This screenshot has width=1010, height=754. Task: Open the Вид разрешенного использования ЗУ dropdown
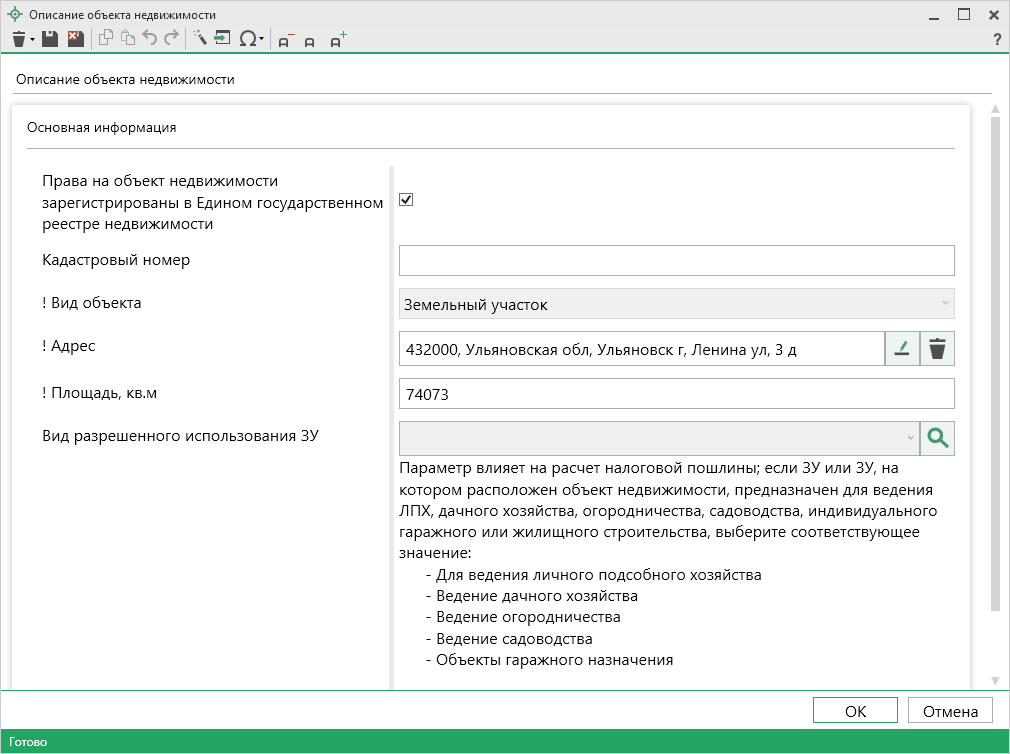tap(659, 438)
